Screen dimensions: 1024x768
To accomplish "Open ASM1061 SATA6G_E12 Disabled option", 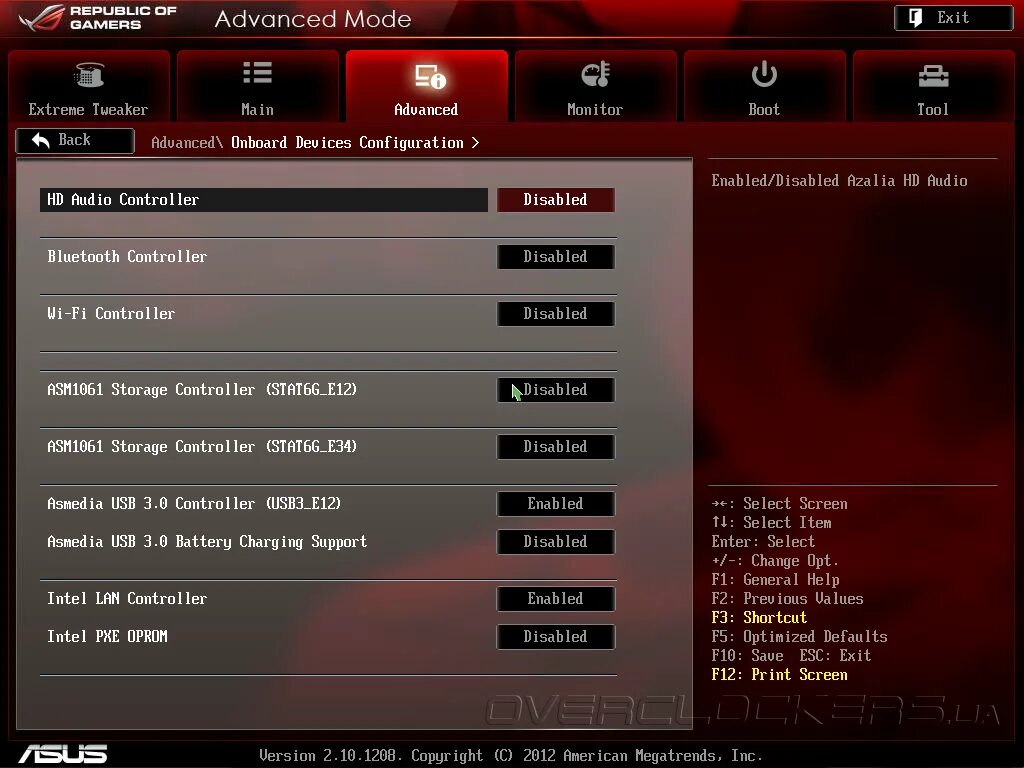I will point(556,390).
